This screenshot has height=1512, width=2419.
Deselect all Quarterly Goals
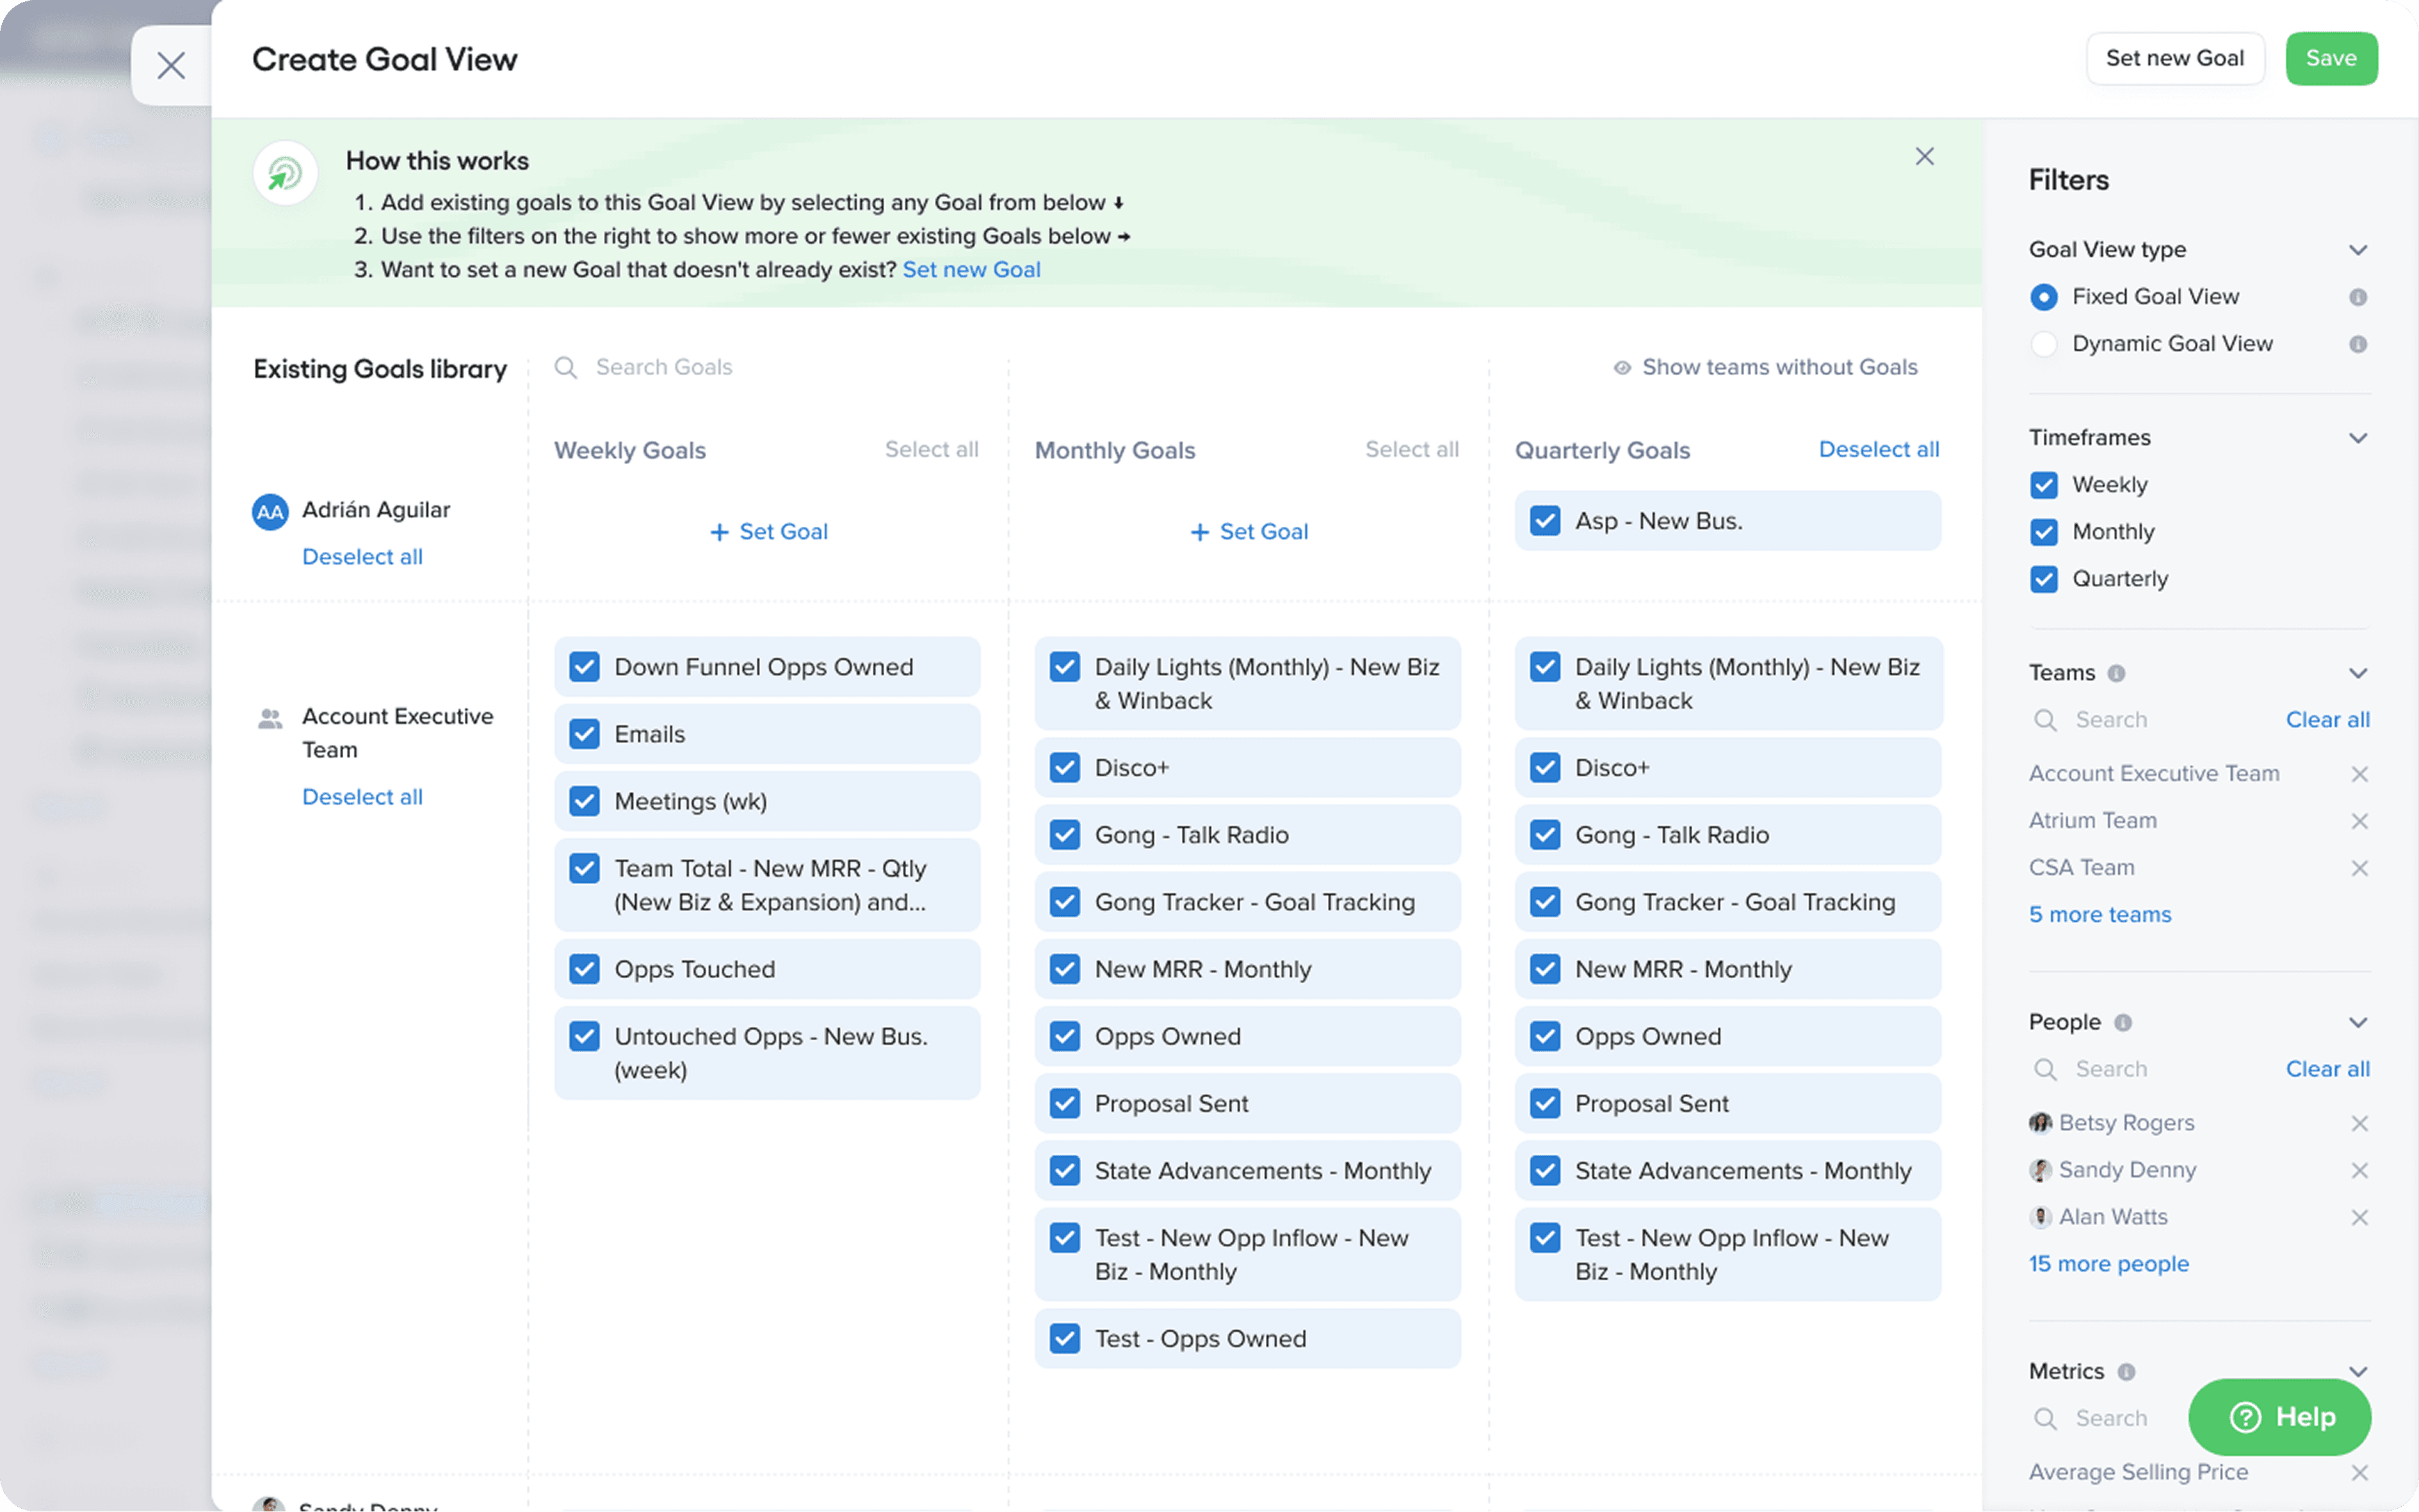click(1878, 450)
